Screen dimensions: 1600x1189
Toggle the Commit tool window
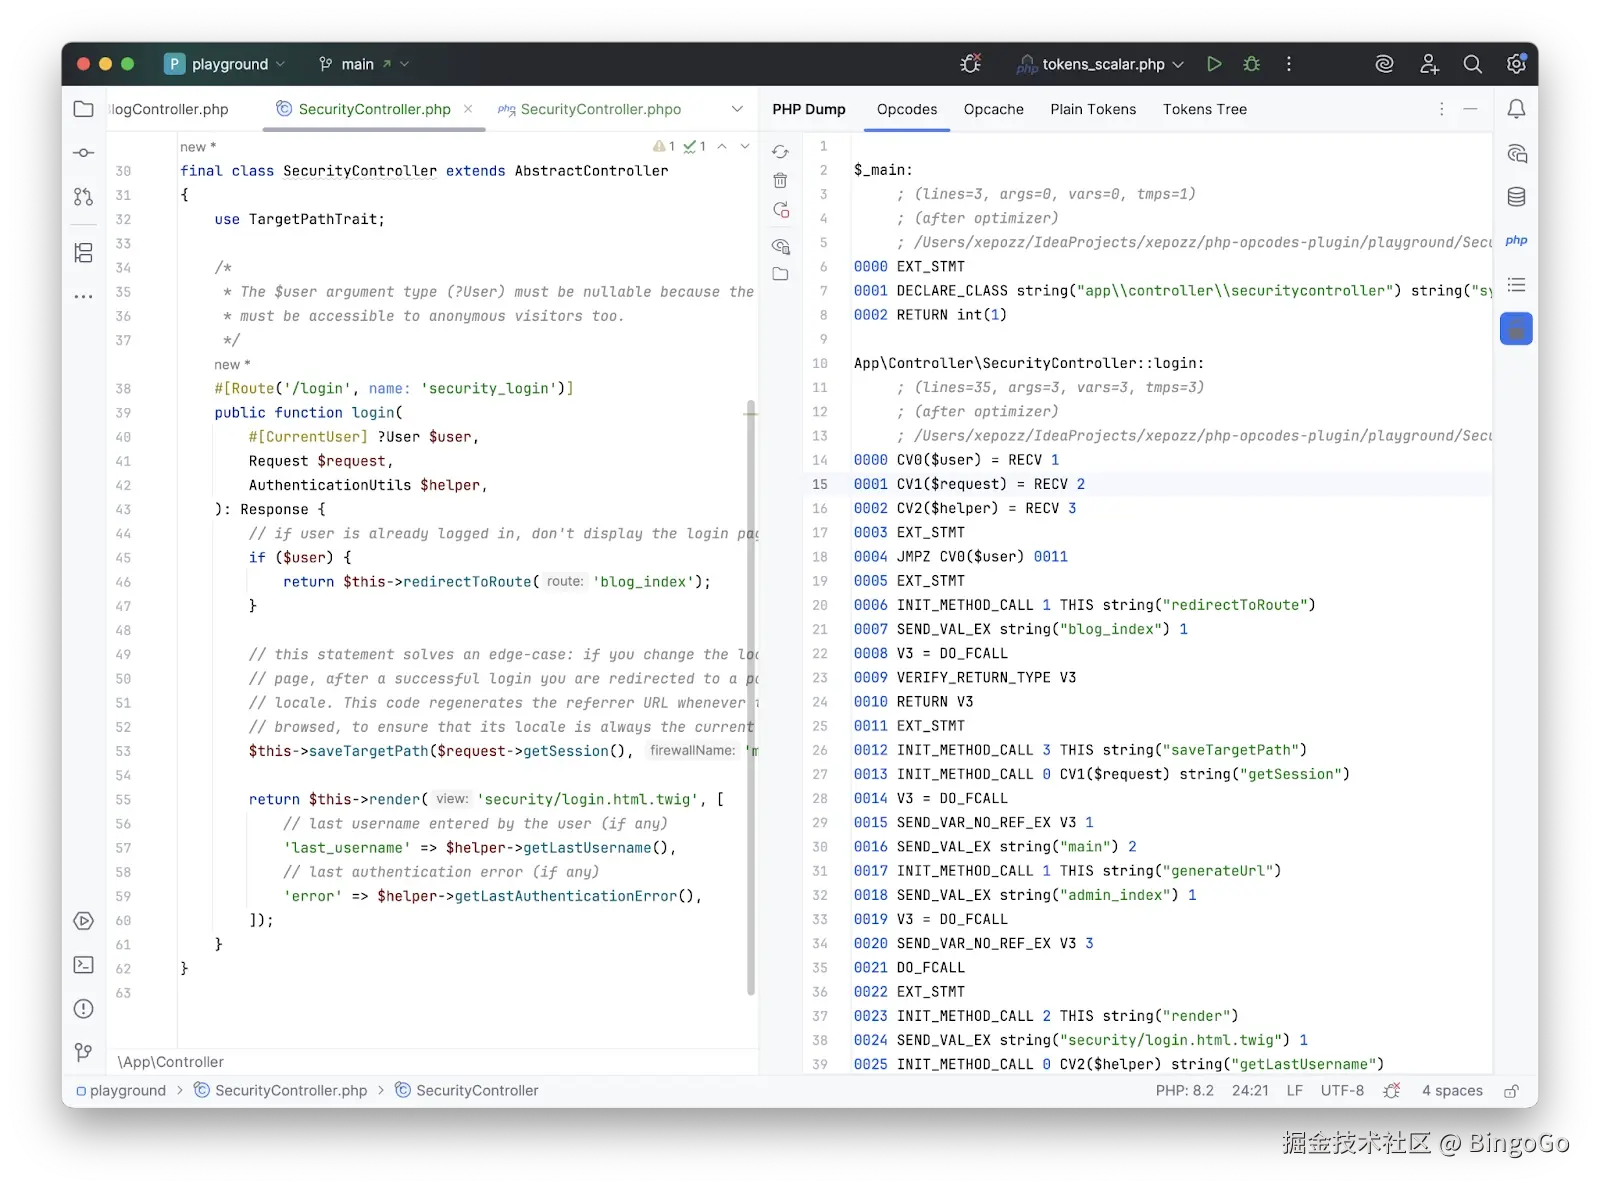pyautogui.click(x=83, y=153)
